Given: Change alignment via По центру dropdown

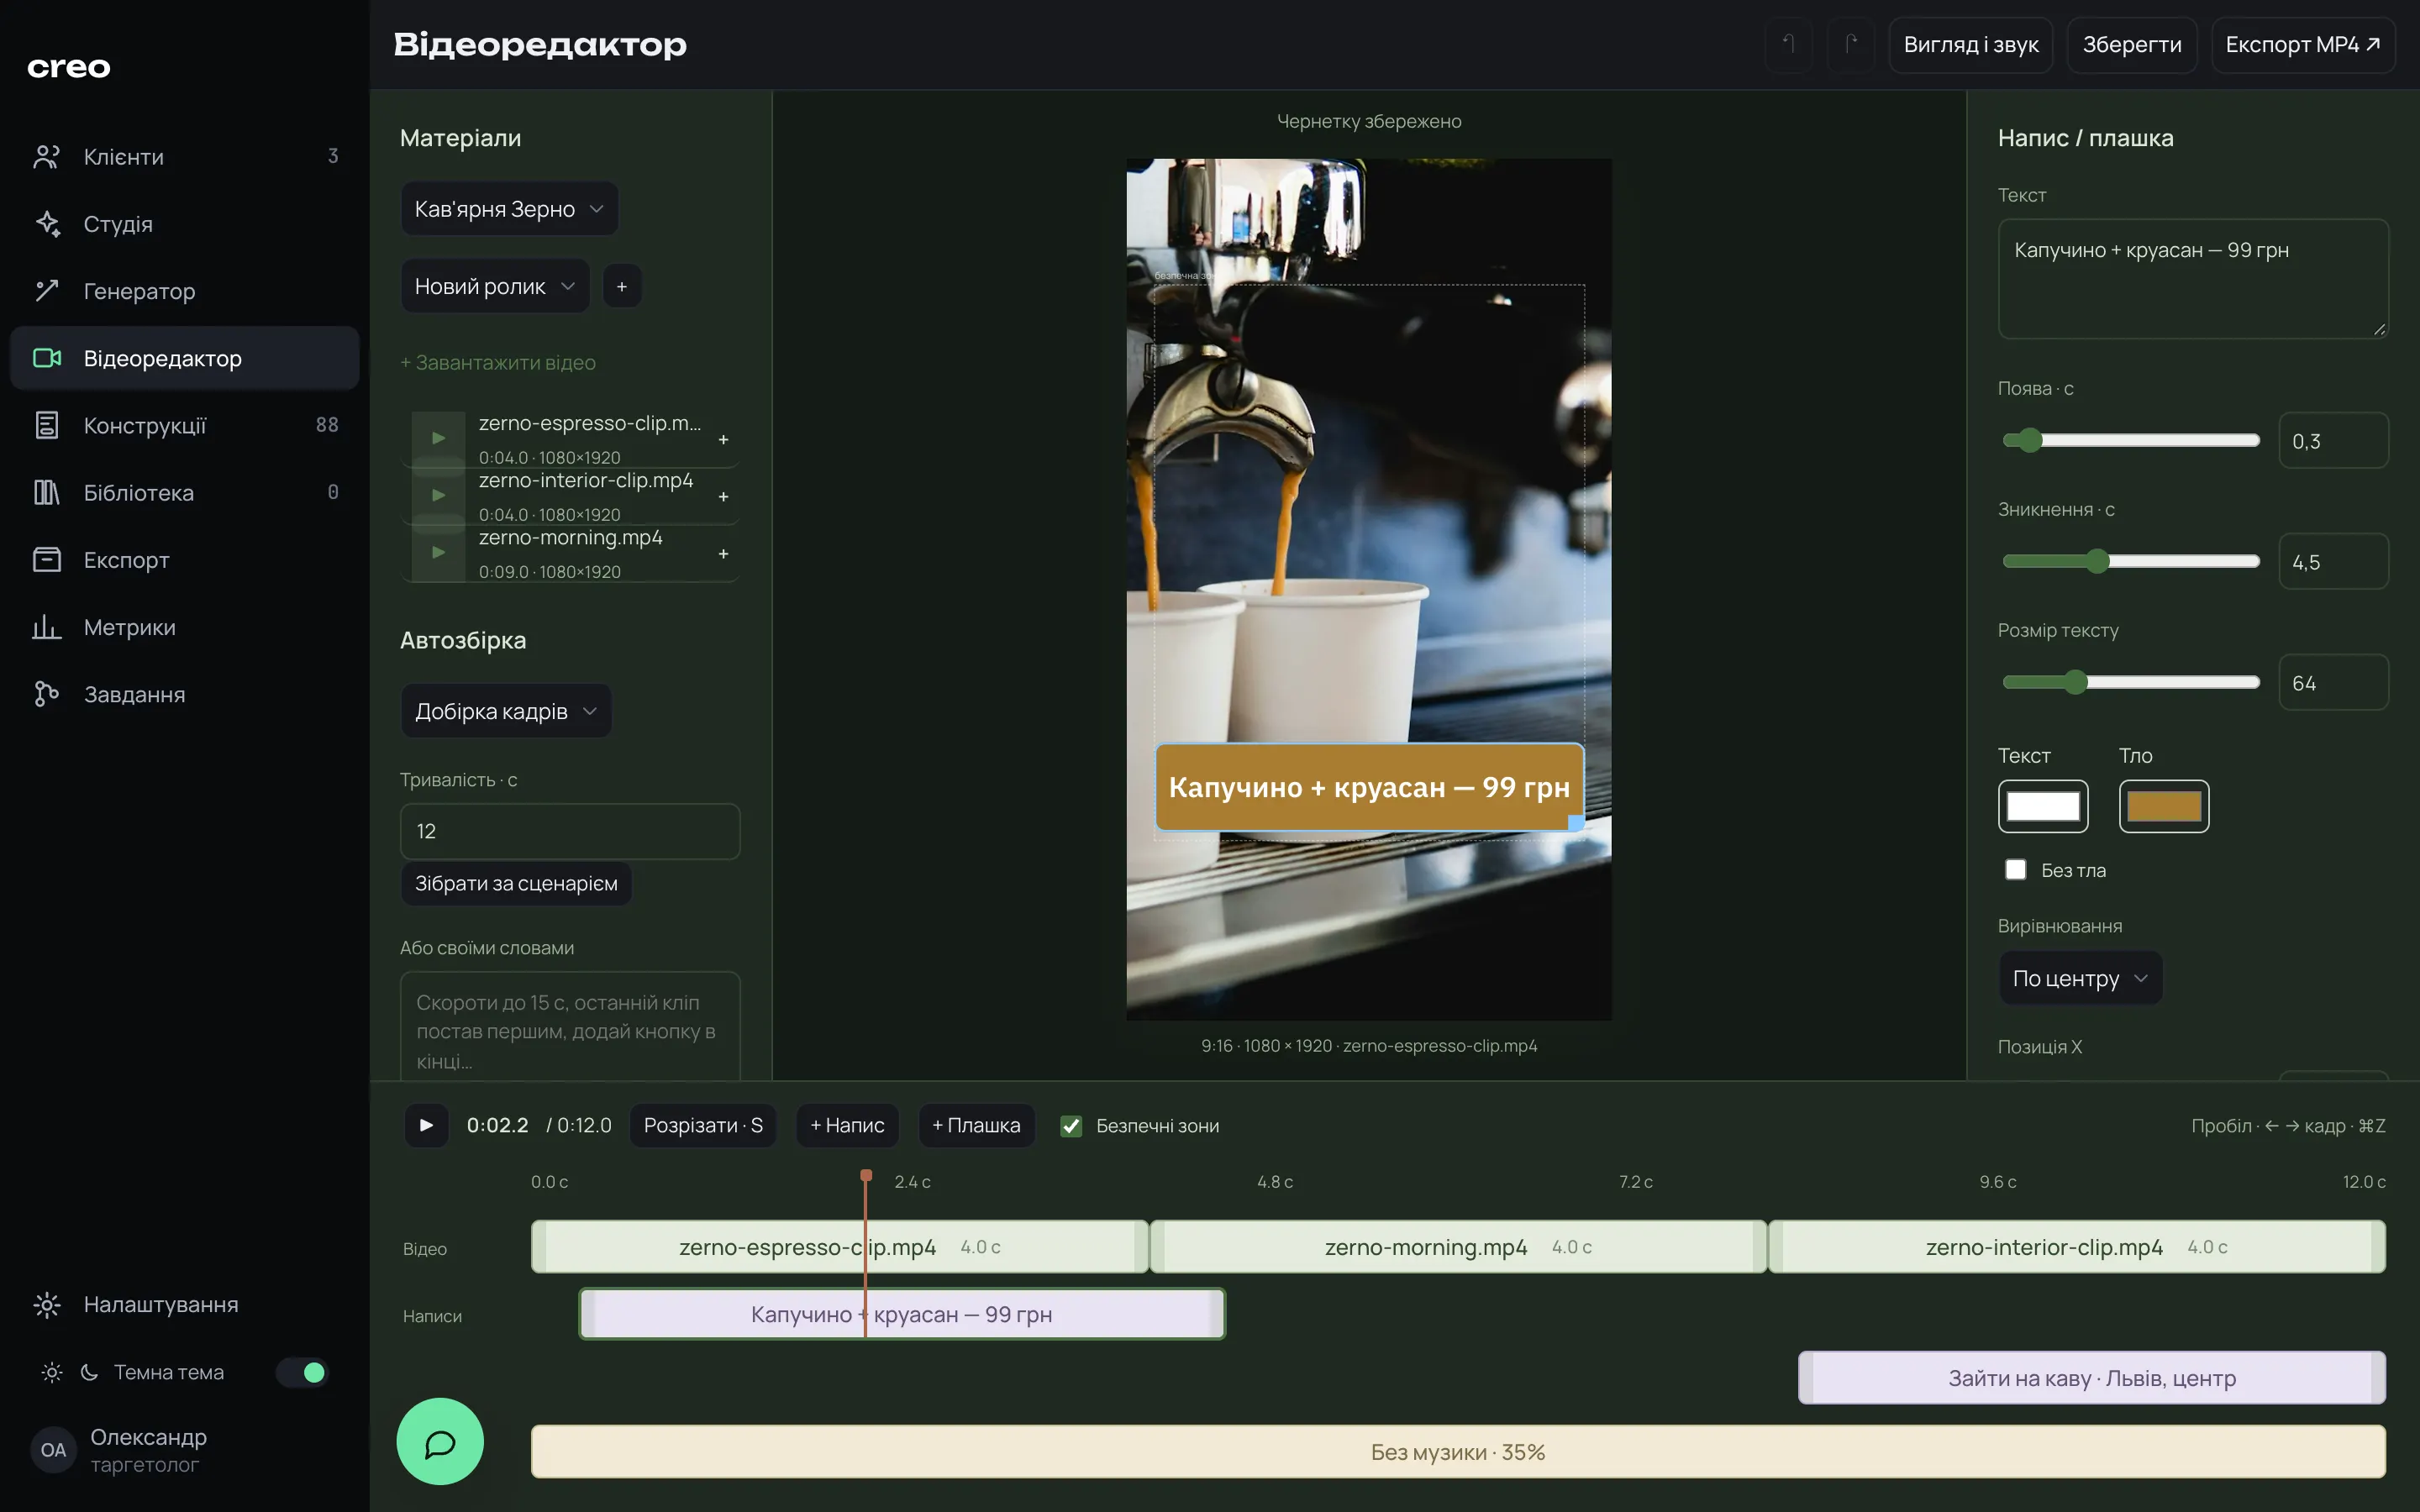Looking at the screenshot, I should coord(2080,978).
